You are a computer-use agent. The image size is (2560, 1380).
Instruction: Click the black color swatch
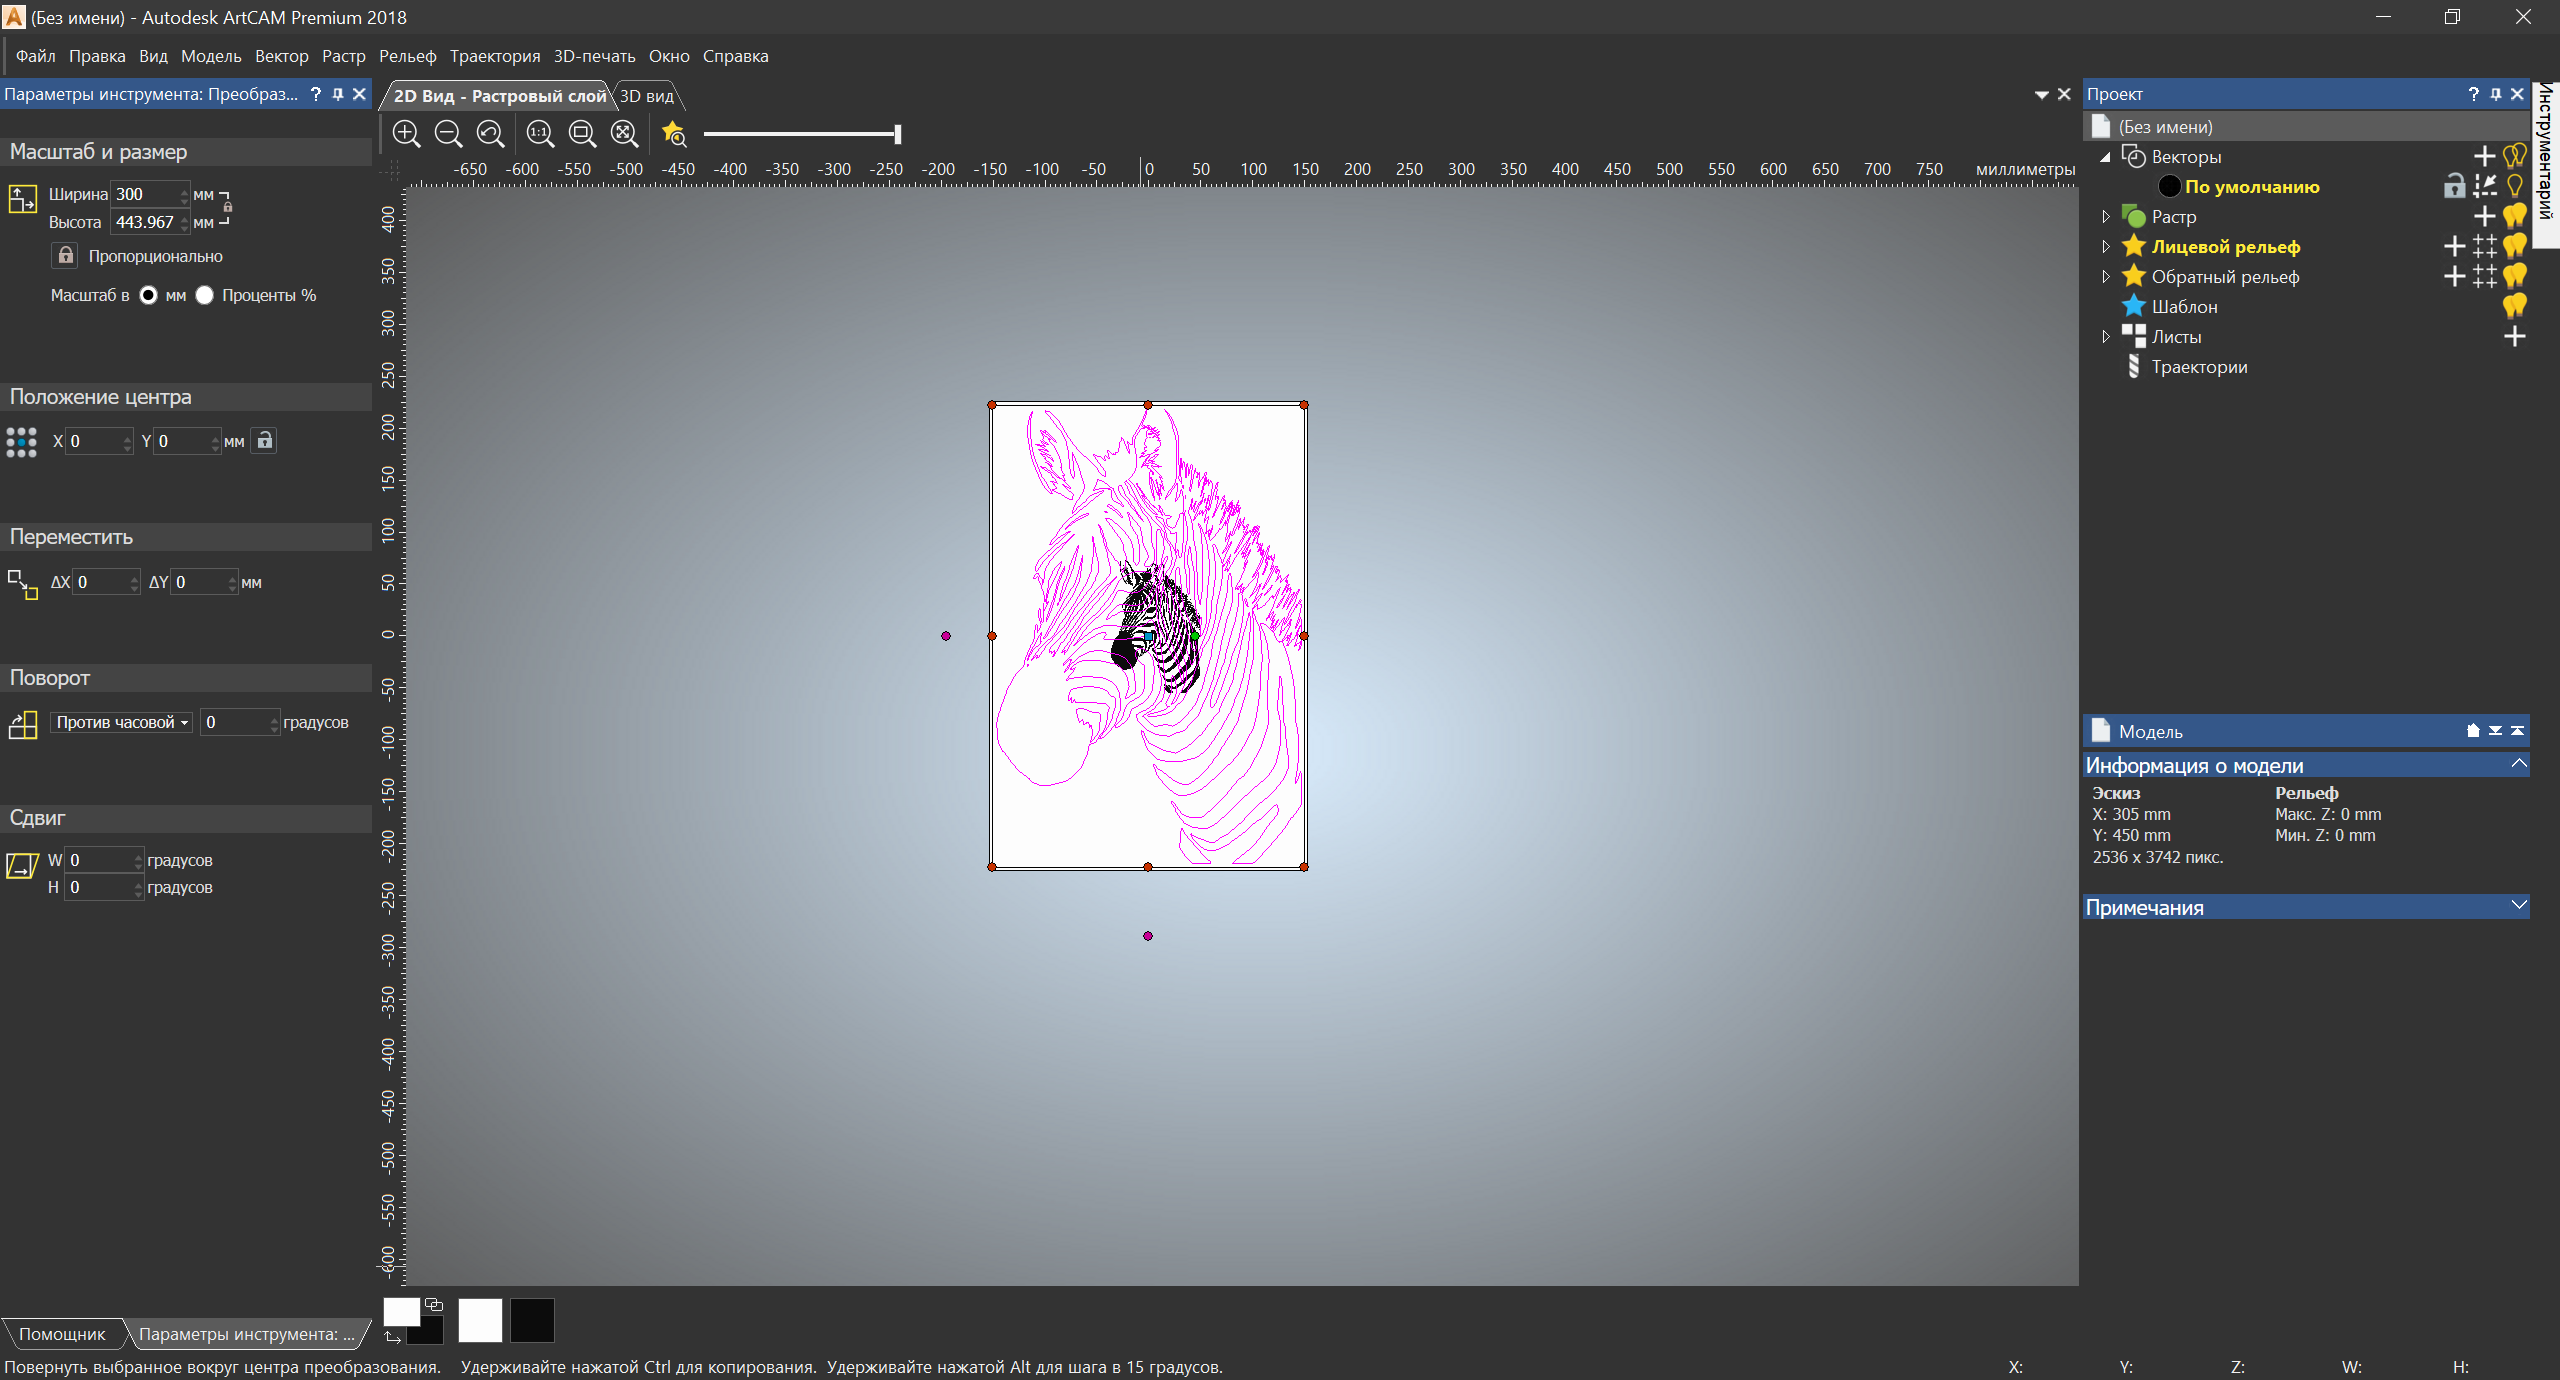[532, 1320]
